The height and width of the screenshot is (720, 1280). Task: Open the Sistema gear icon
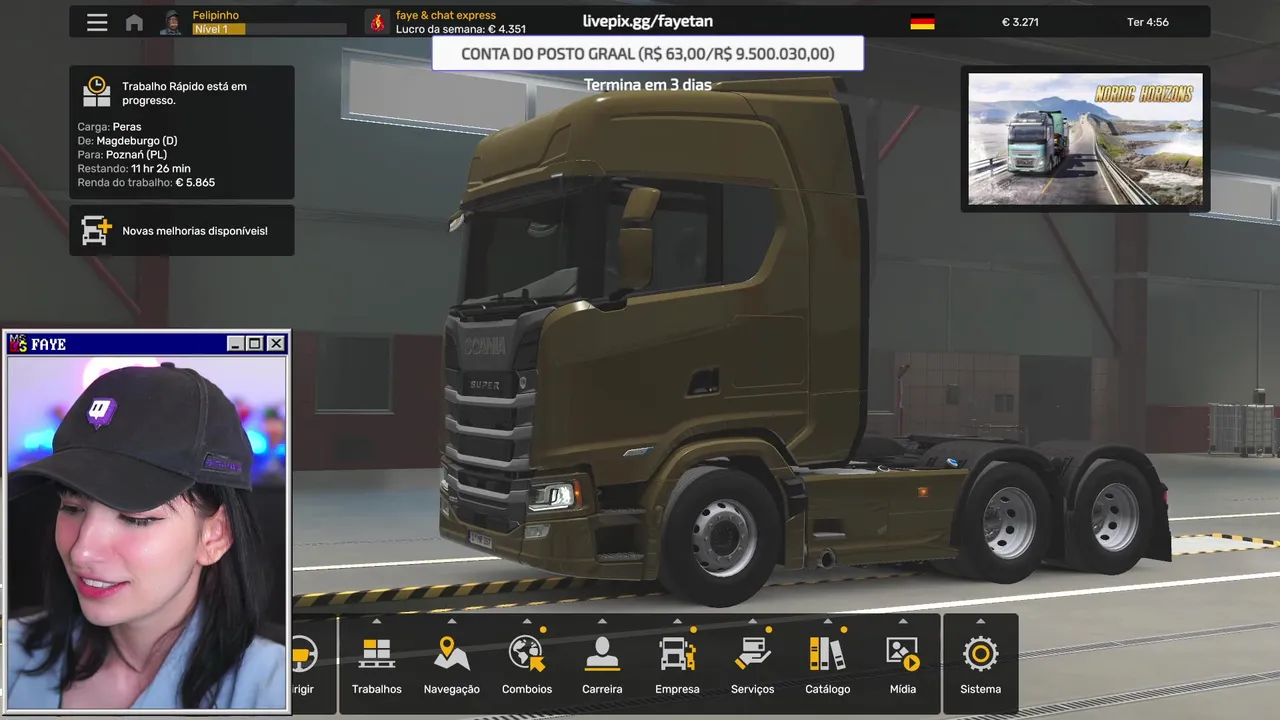(x=980, y=654)
